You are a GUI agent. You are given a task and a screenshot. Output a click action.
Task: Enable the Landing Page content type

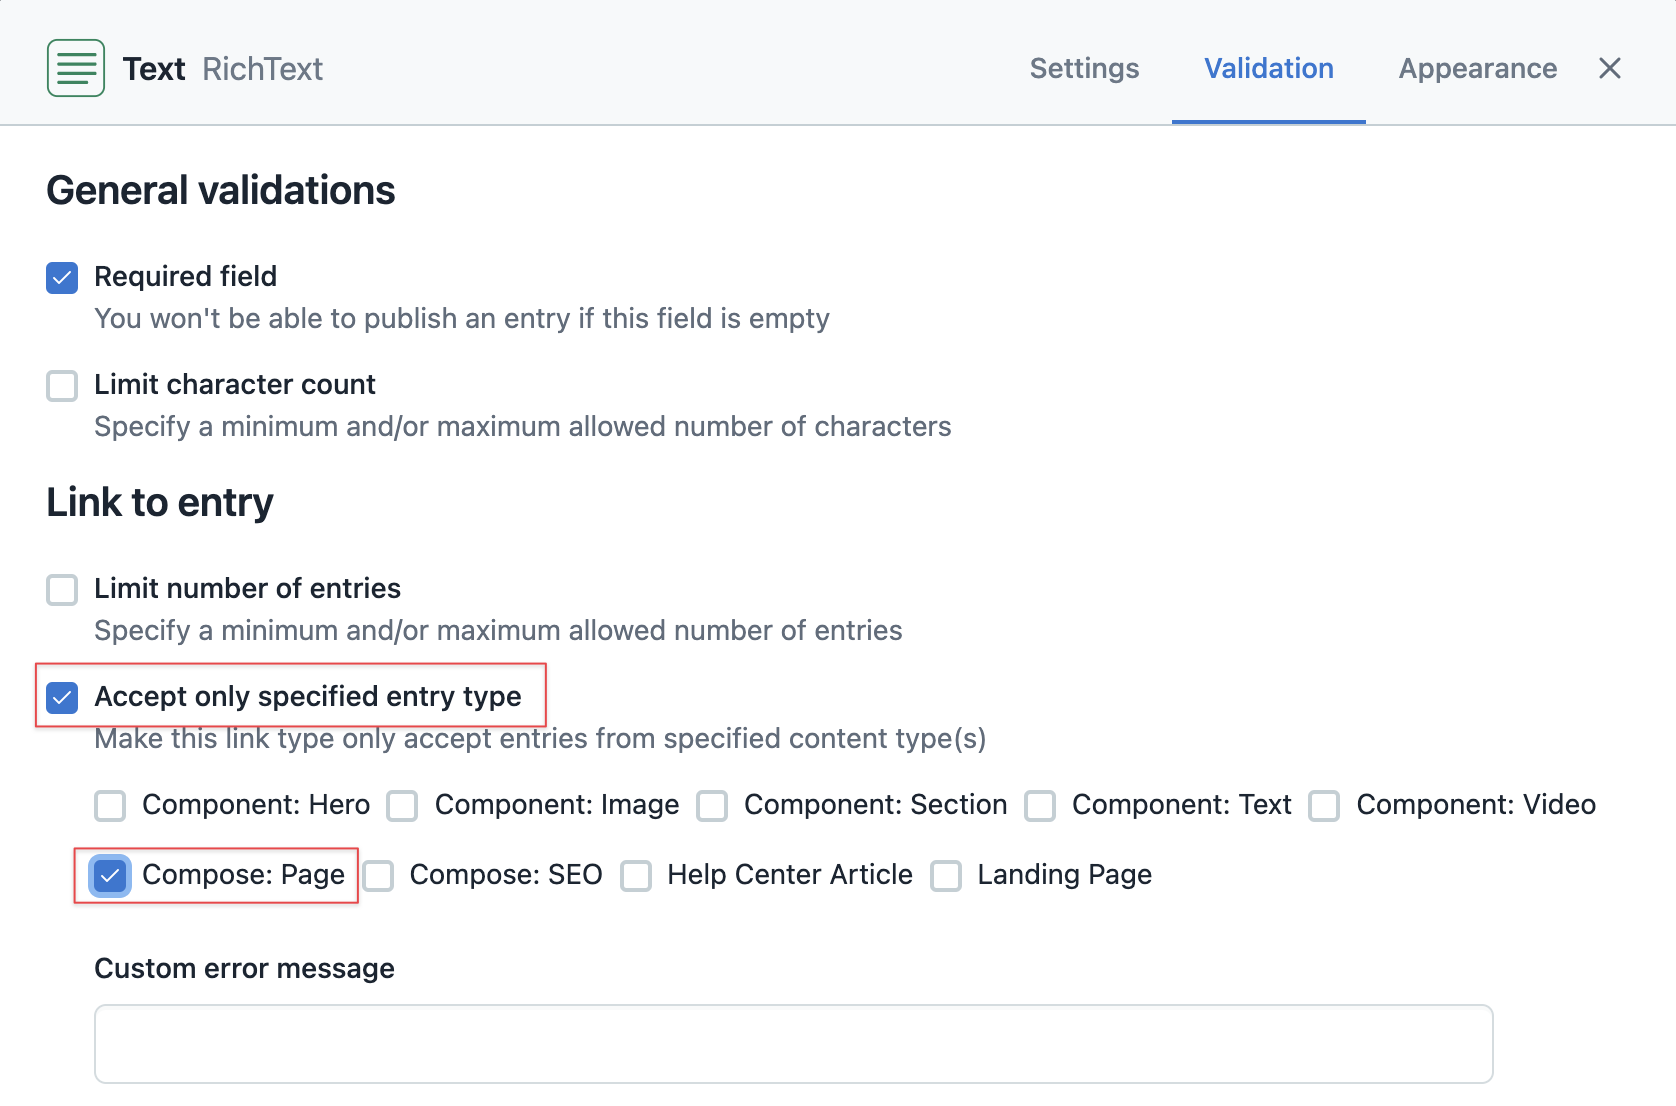pos(946,876)
